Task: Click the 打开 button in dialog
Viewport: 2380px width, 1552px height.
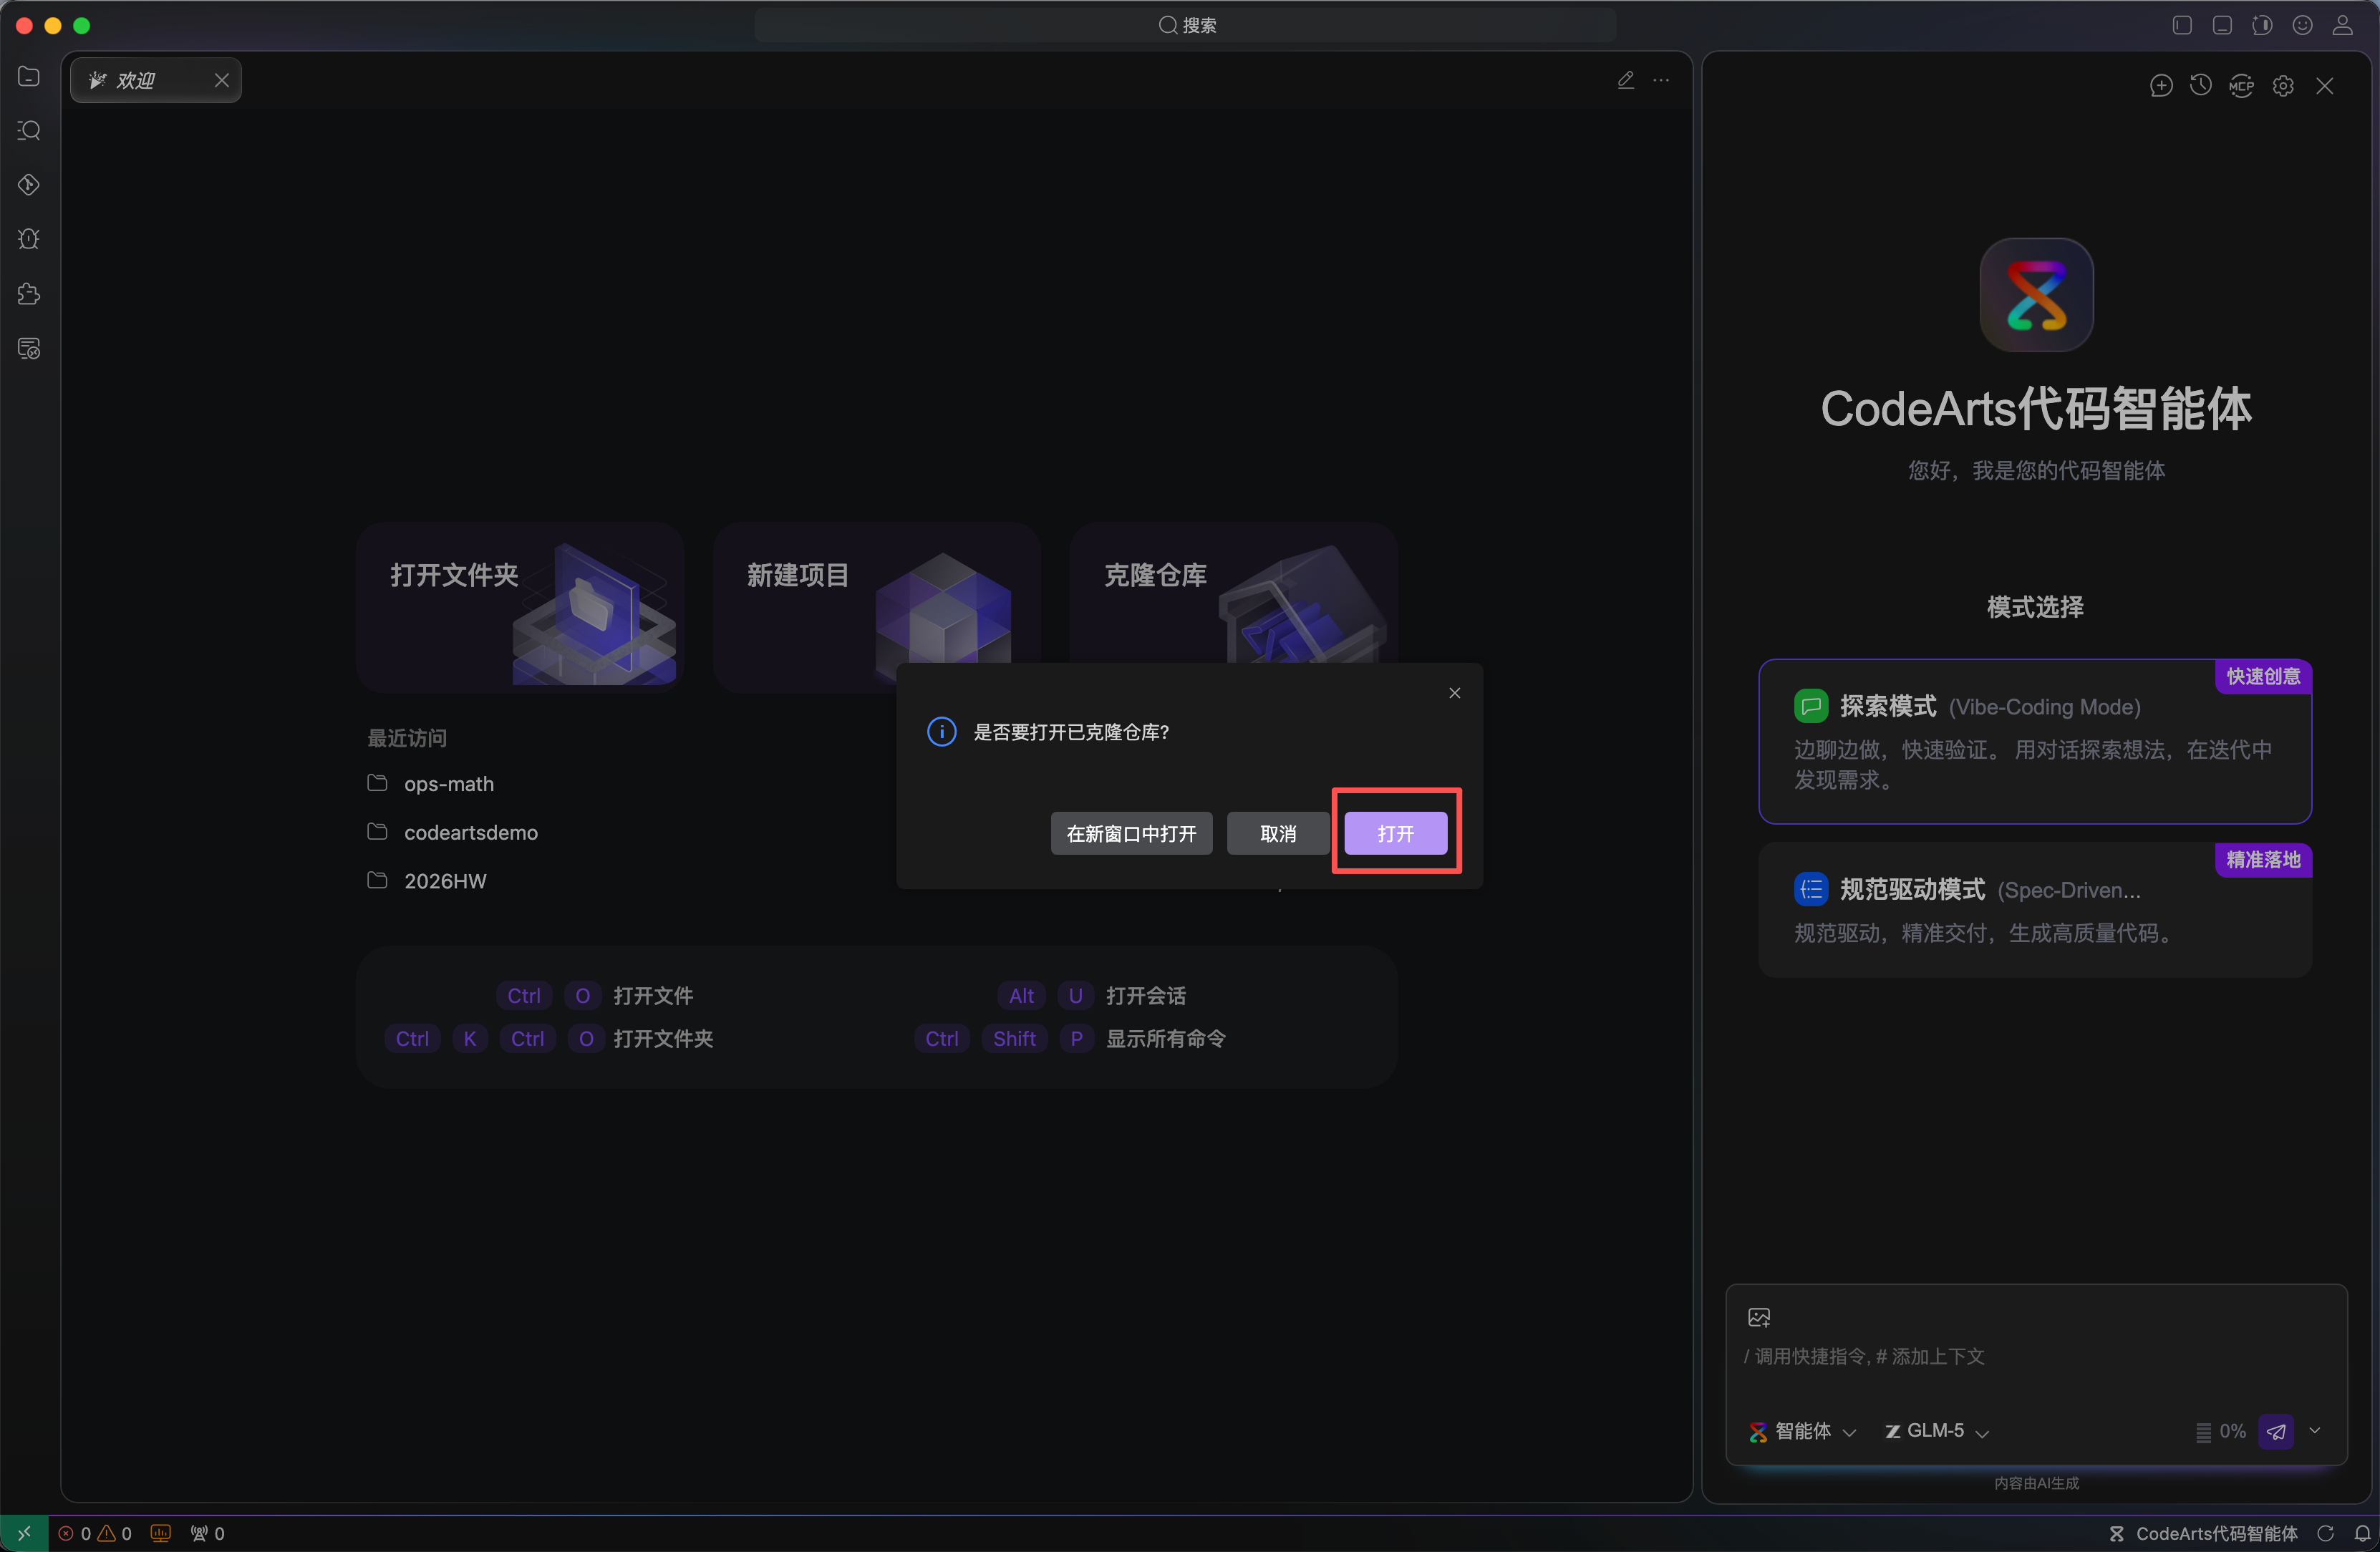Action: 1395,833
